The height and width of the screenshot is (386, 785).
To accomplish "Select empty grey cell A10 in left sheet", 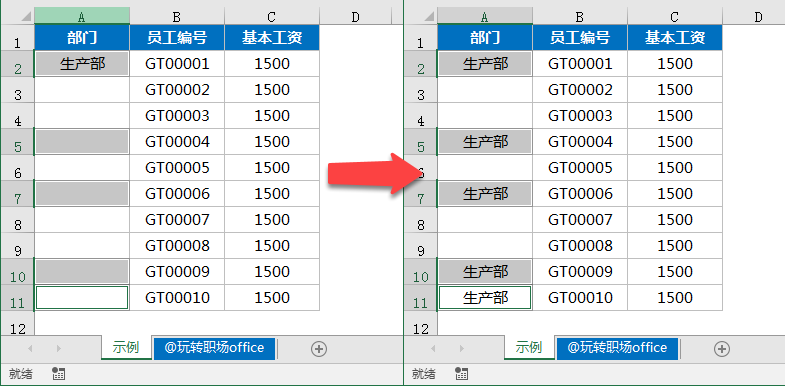I will click(x=82, y=272).
